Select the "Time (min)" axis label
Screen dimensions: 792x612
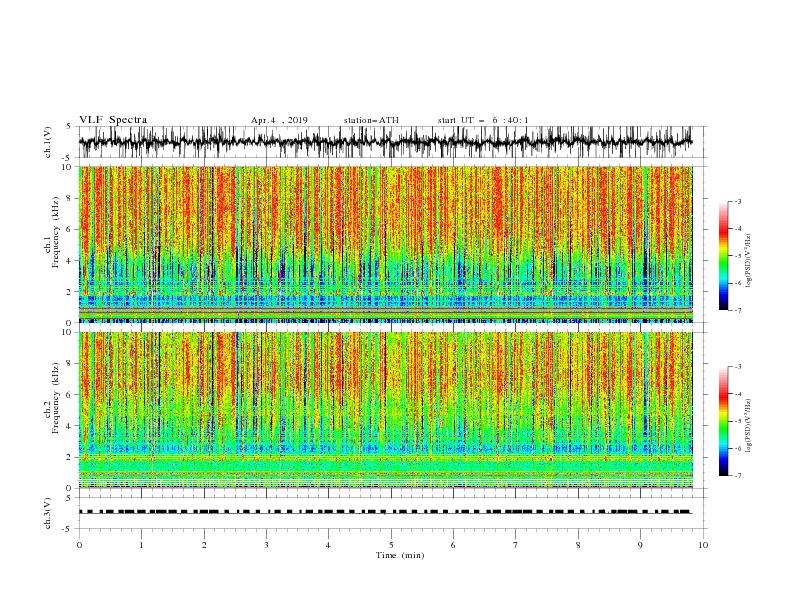400,555
